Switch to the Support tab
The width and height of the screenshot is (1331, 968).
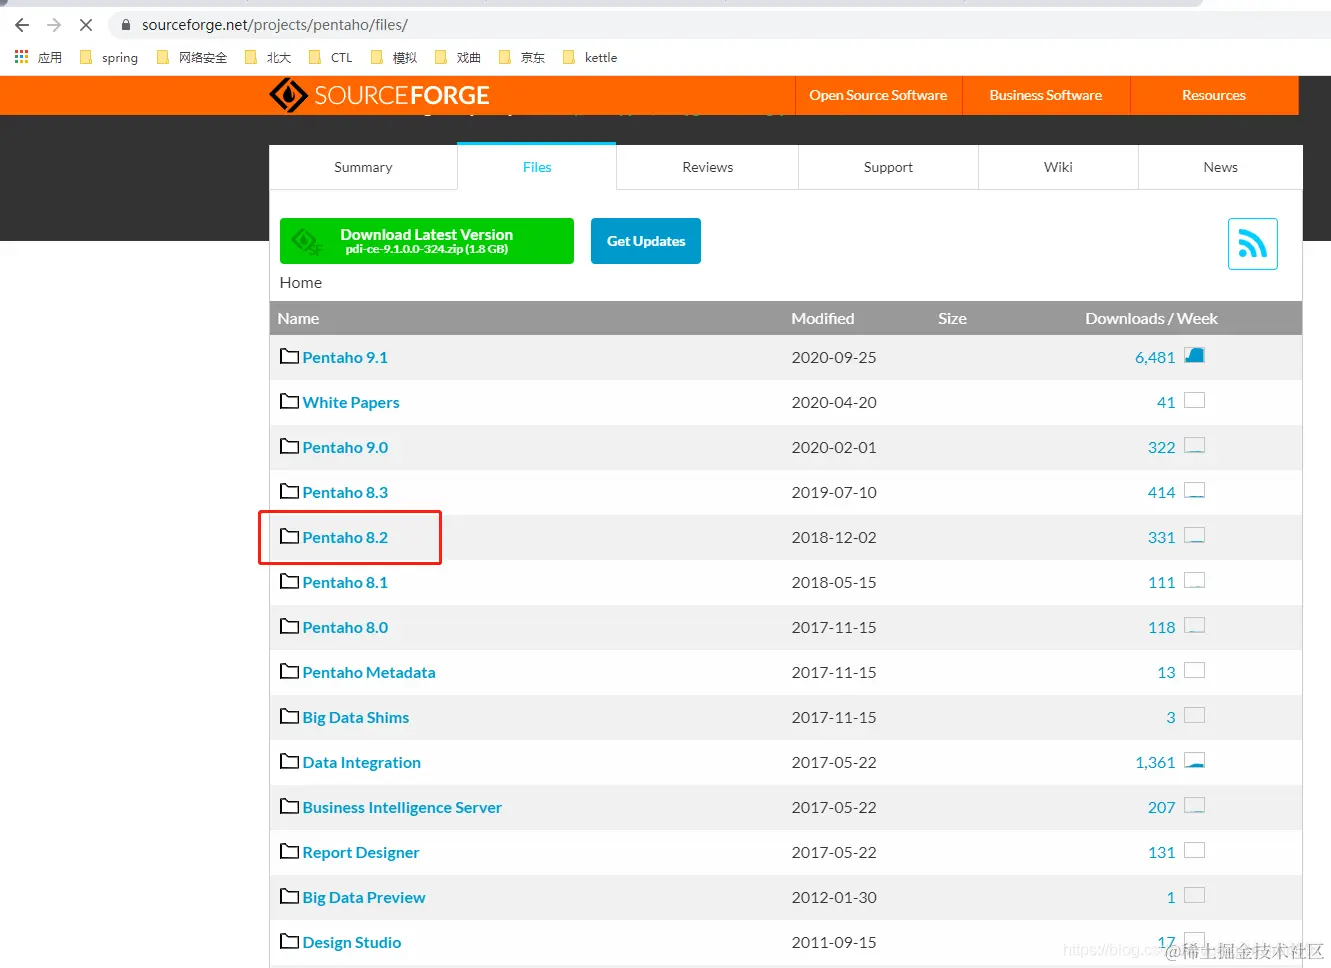[x=888, y=167]
